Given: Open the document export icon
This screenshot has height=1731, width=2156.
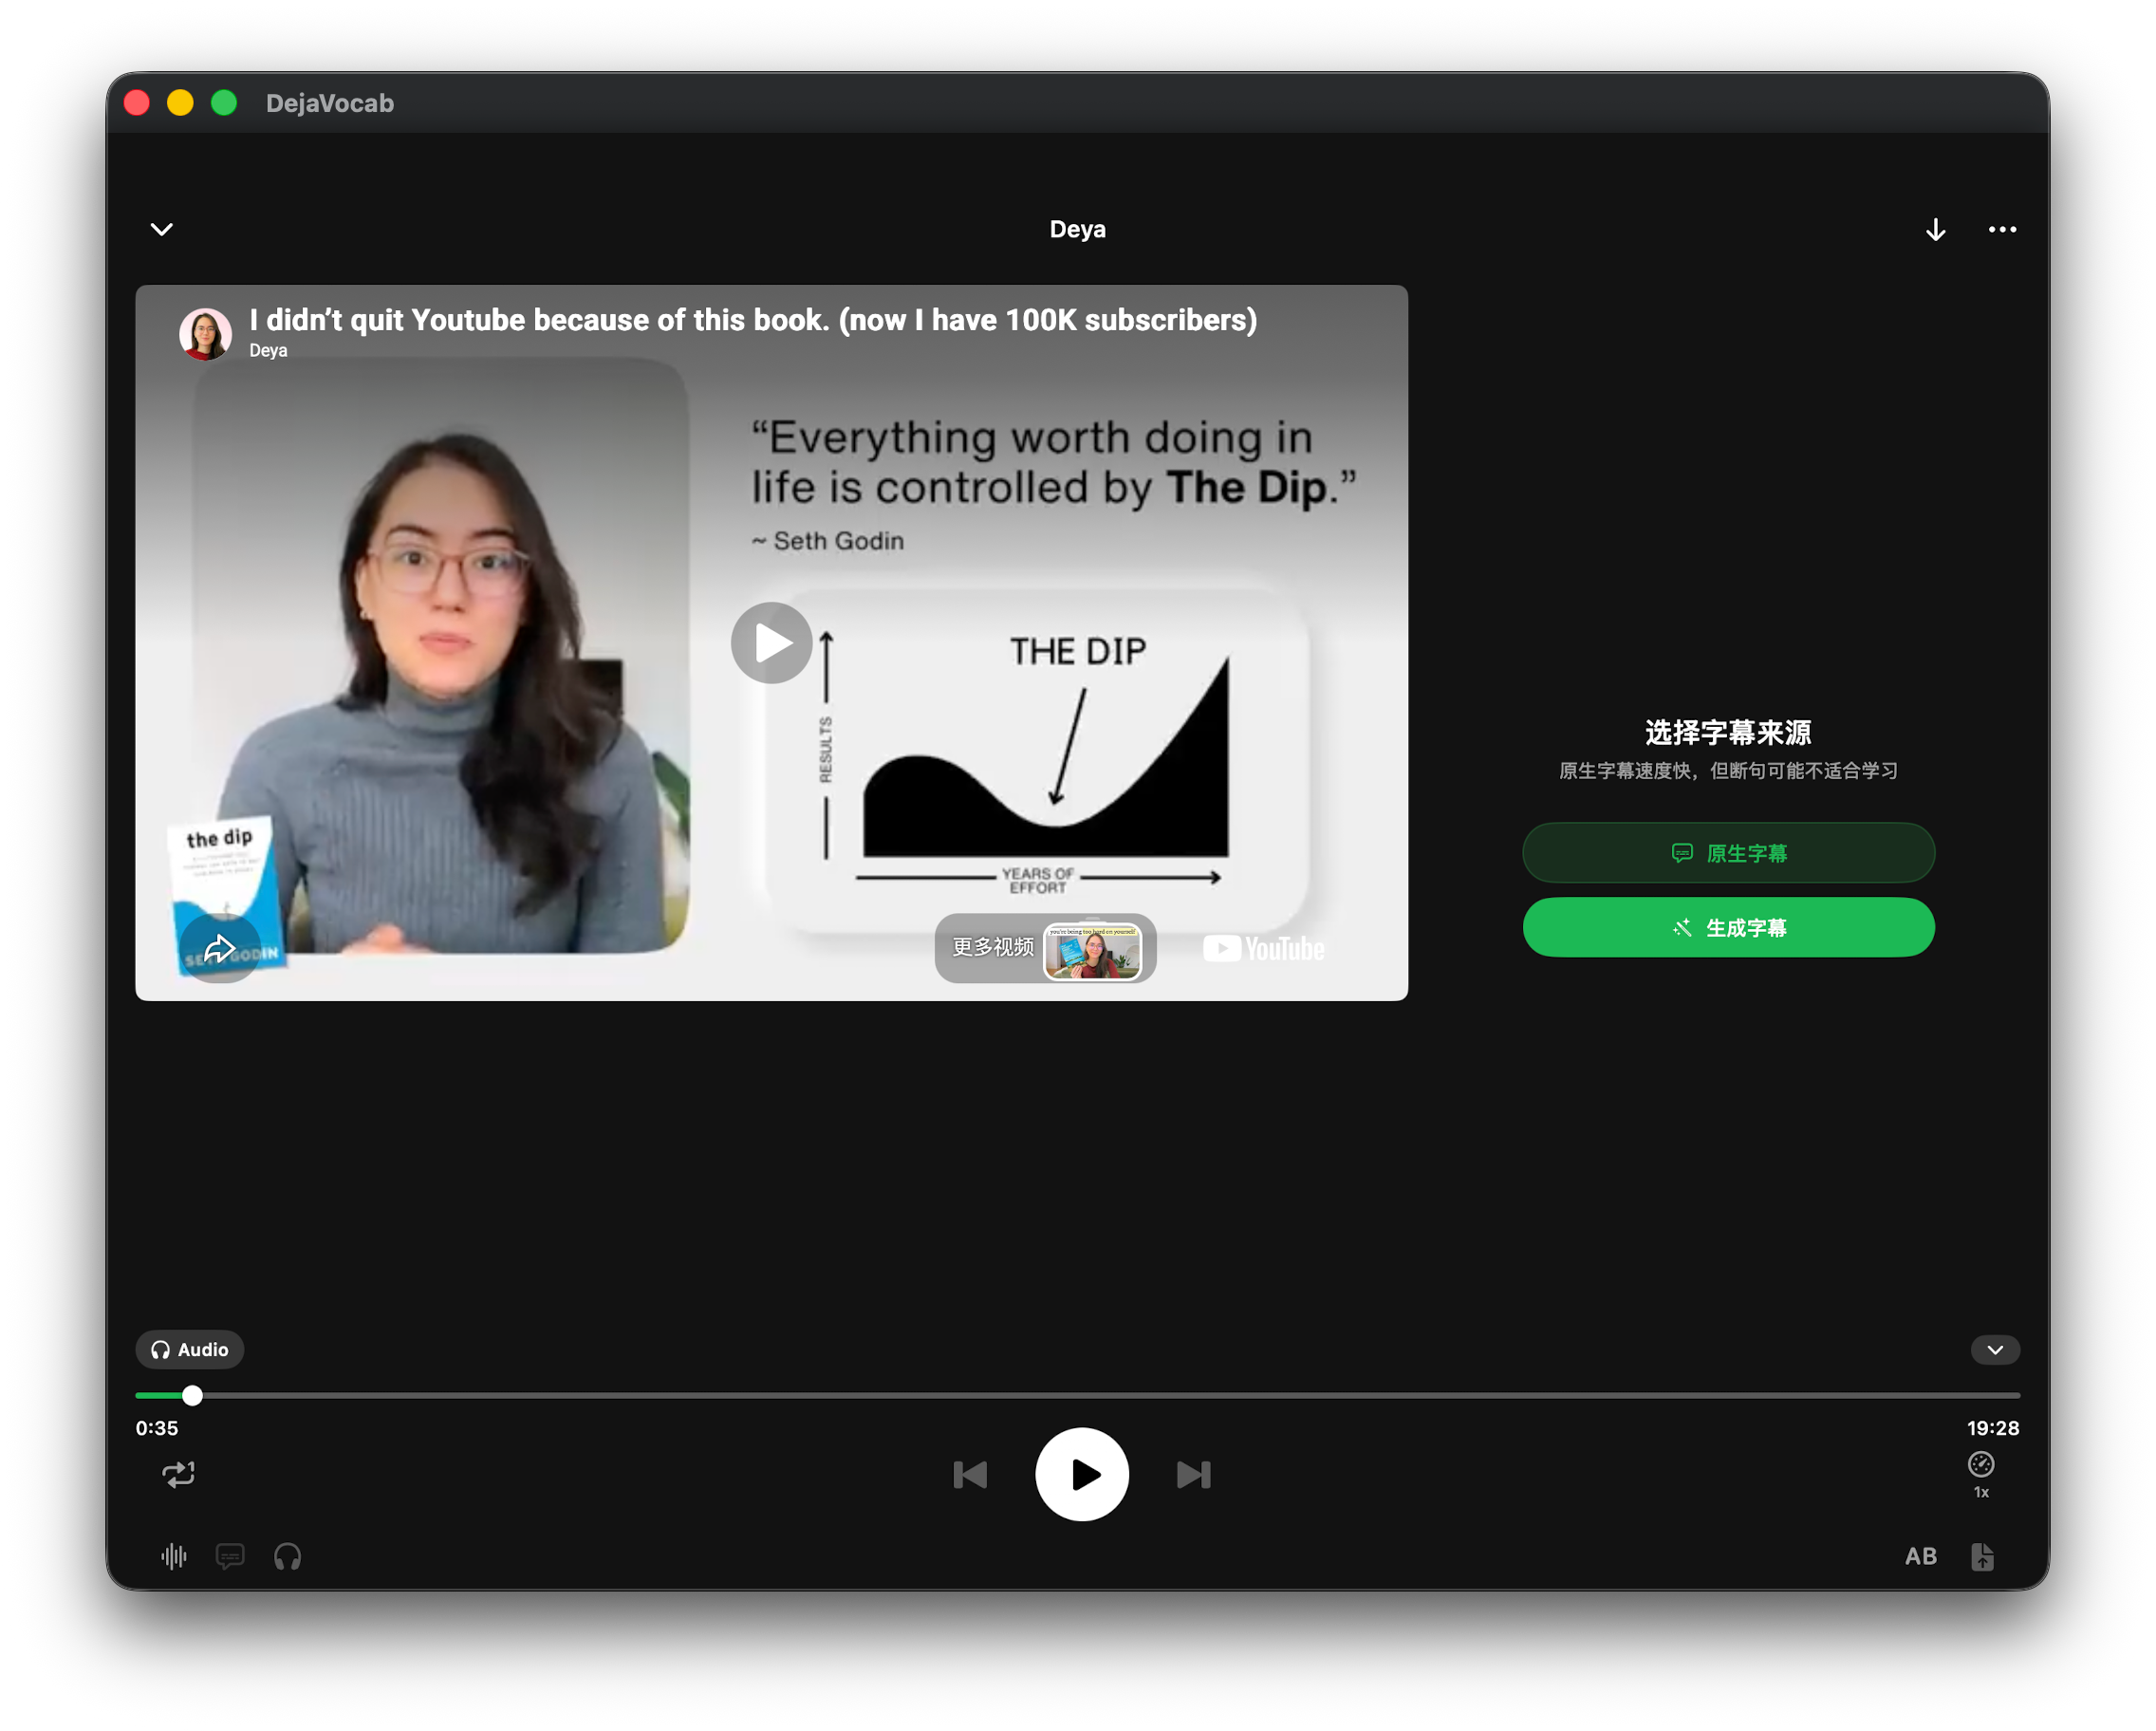Looking at the screenshot, I should [x=1982, y=1556].
